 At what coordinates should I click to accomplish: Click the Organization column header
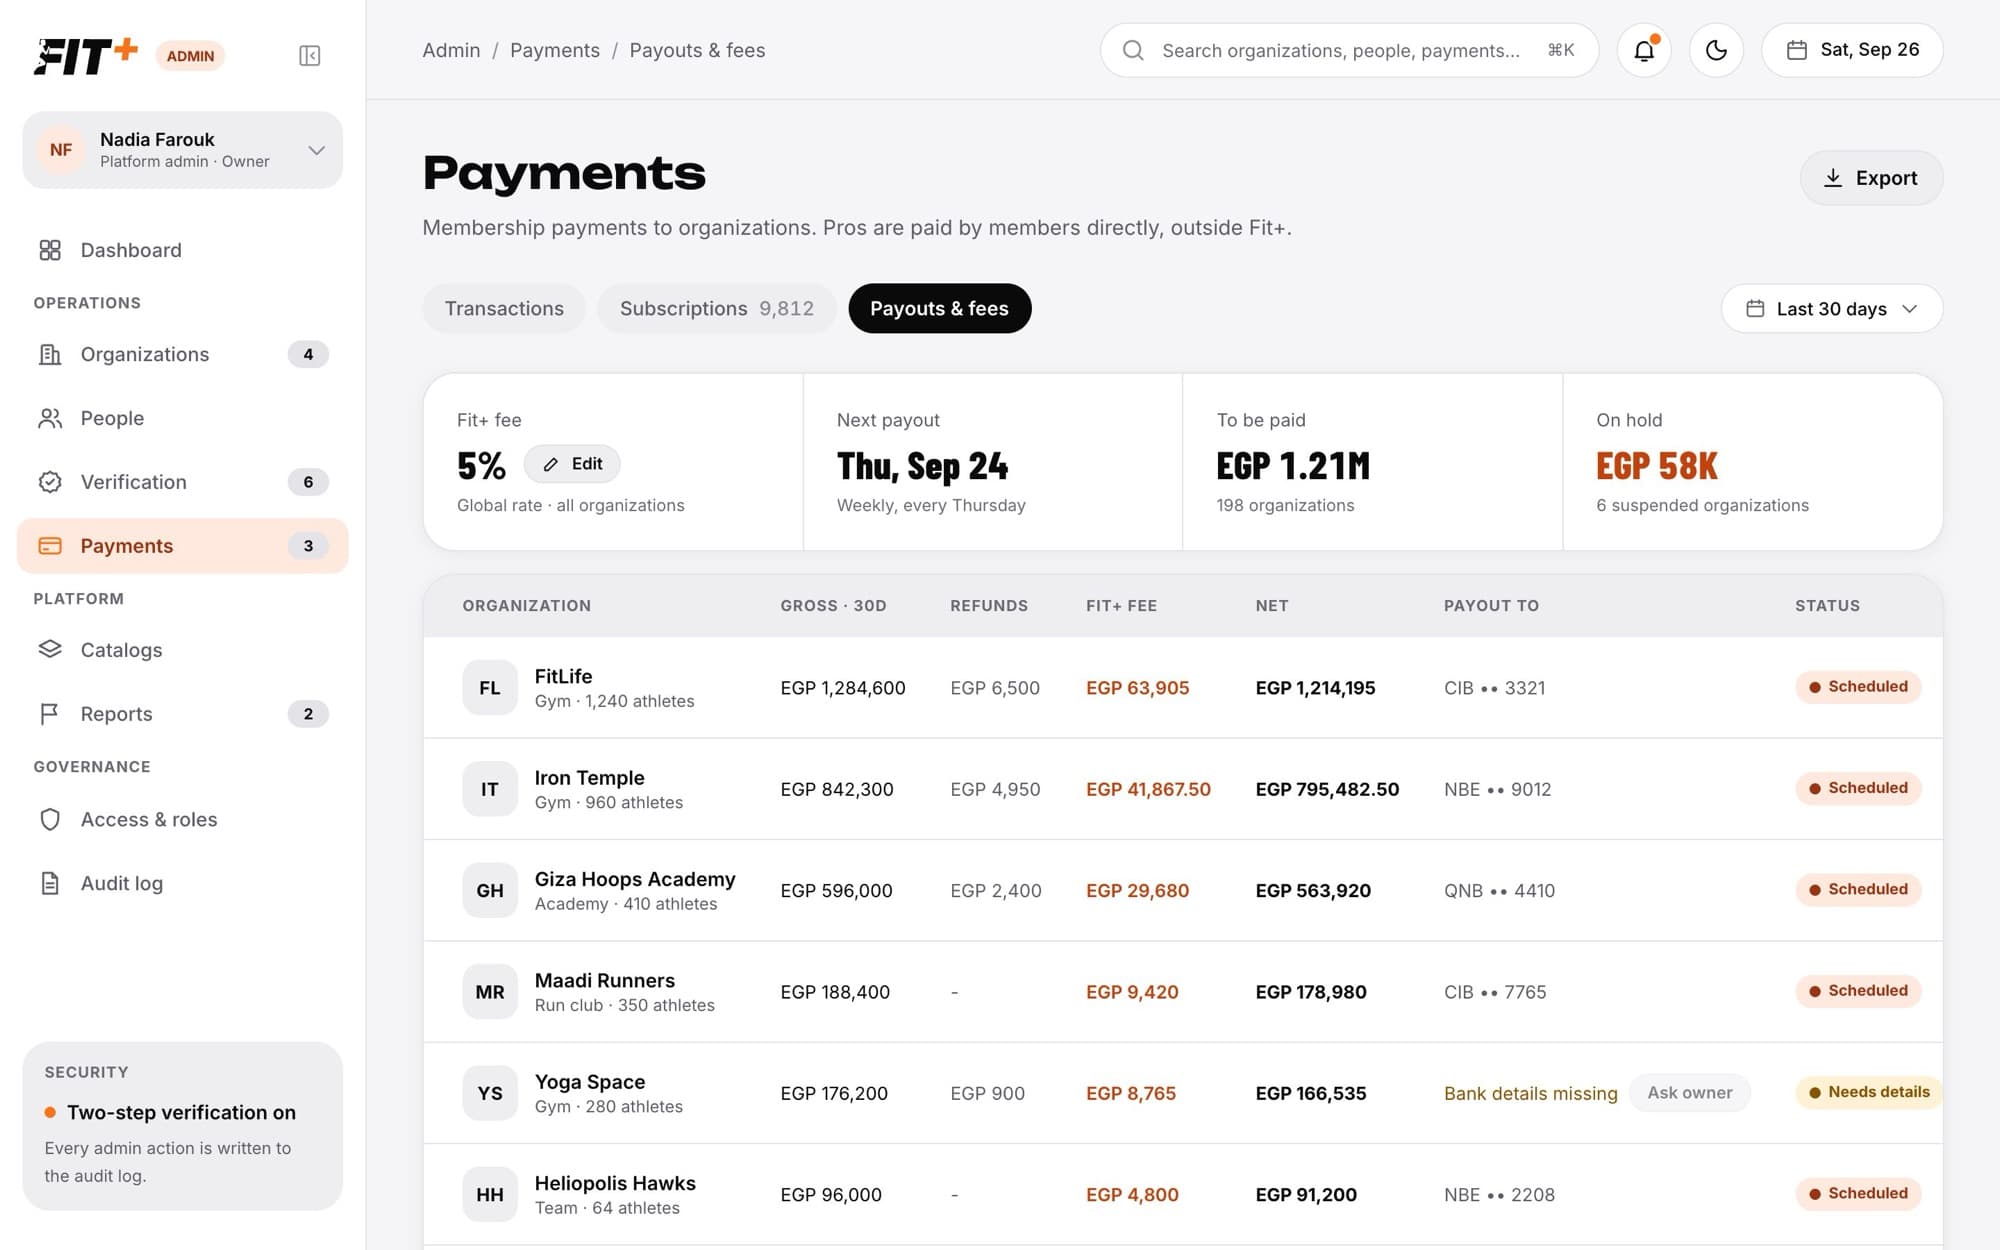click(x=527, y=606)
